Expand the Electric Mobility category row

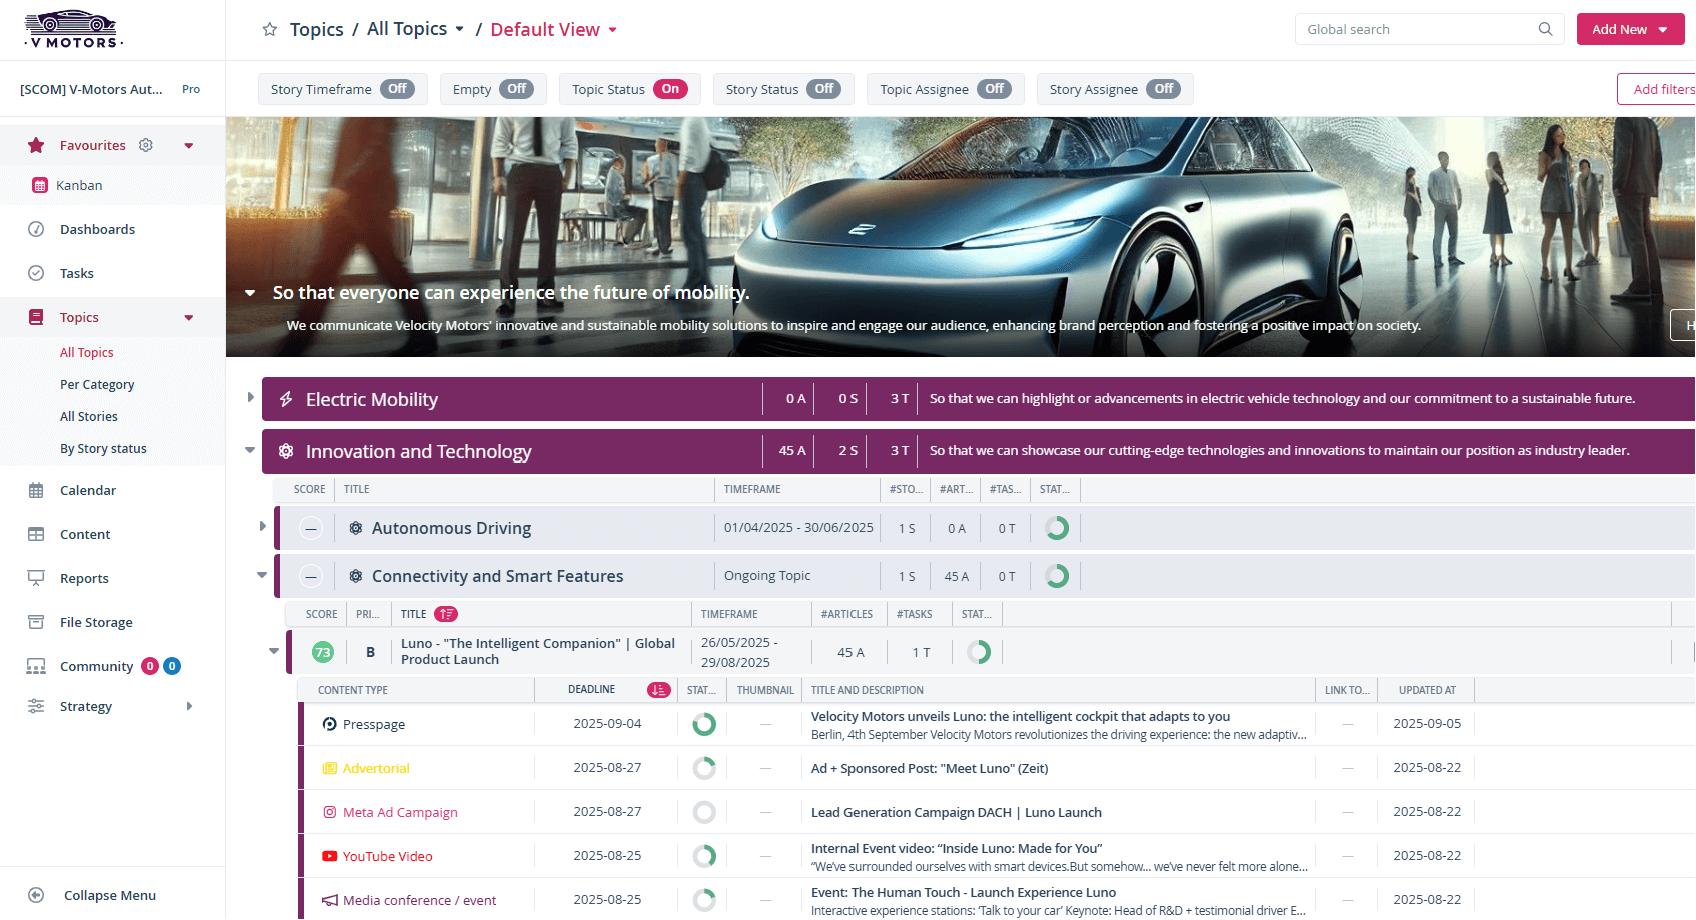pyautogui.click(x=250, y=398)
